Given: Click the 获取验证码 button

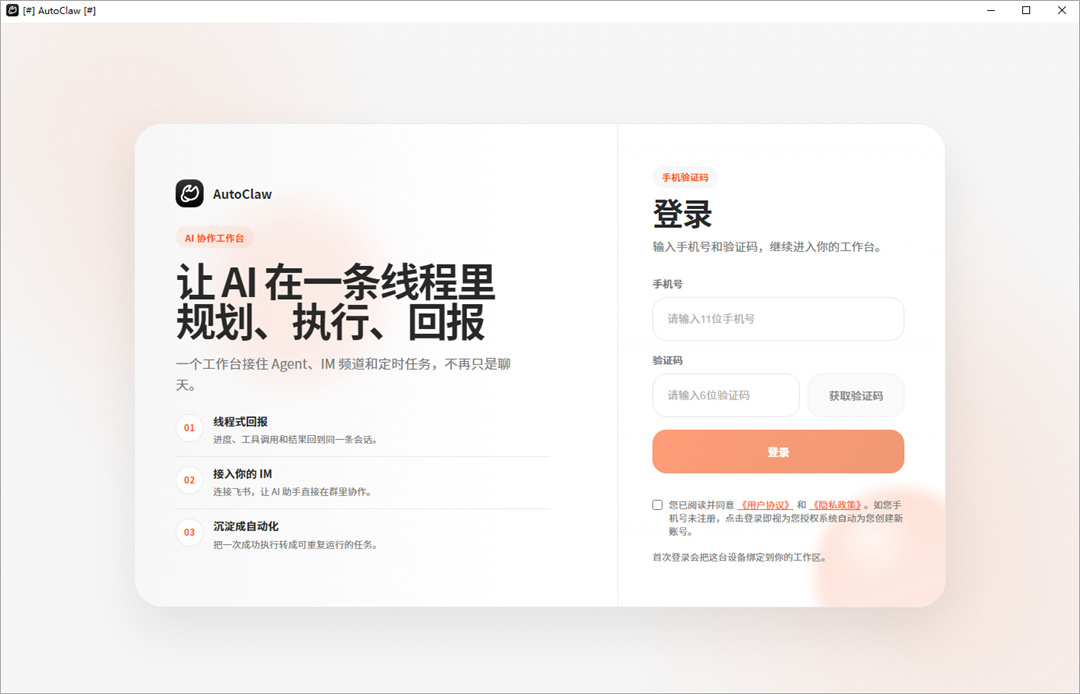Looking at the screenshot, I should click(855, 395).
